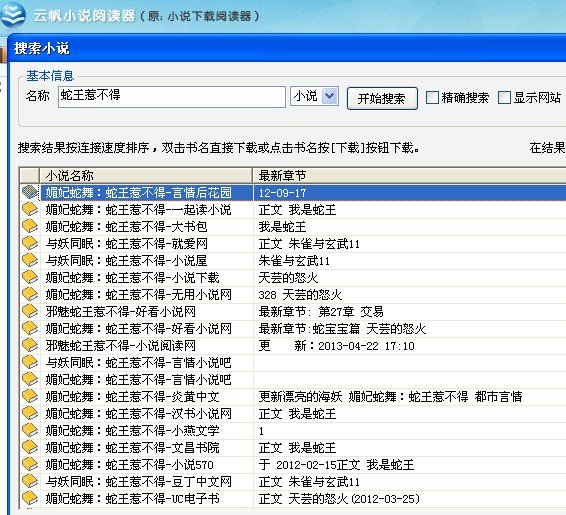This screenshot has width=566, height=515.
Task: Click book icon beside UC电子书 row
Action: coord(30,498)
